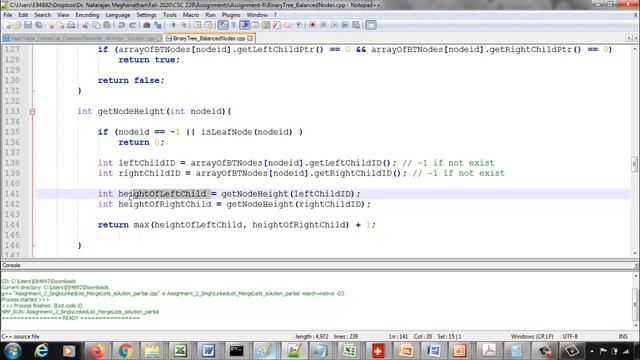Click the Open file toolbar icon
This screenshot has height=360, width=640.
[x=17, y=25]
